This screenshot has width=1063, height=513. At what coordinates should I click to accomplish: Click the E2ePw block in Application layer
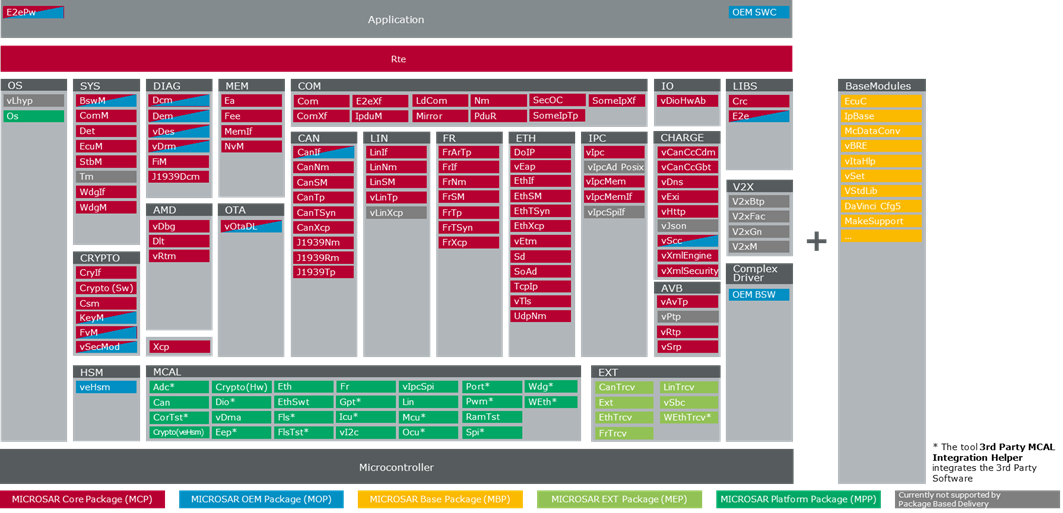pos(33,12)
